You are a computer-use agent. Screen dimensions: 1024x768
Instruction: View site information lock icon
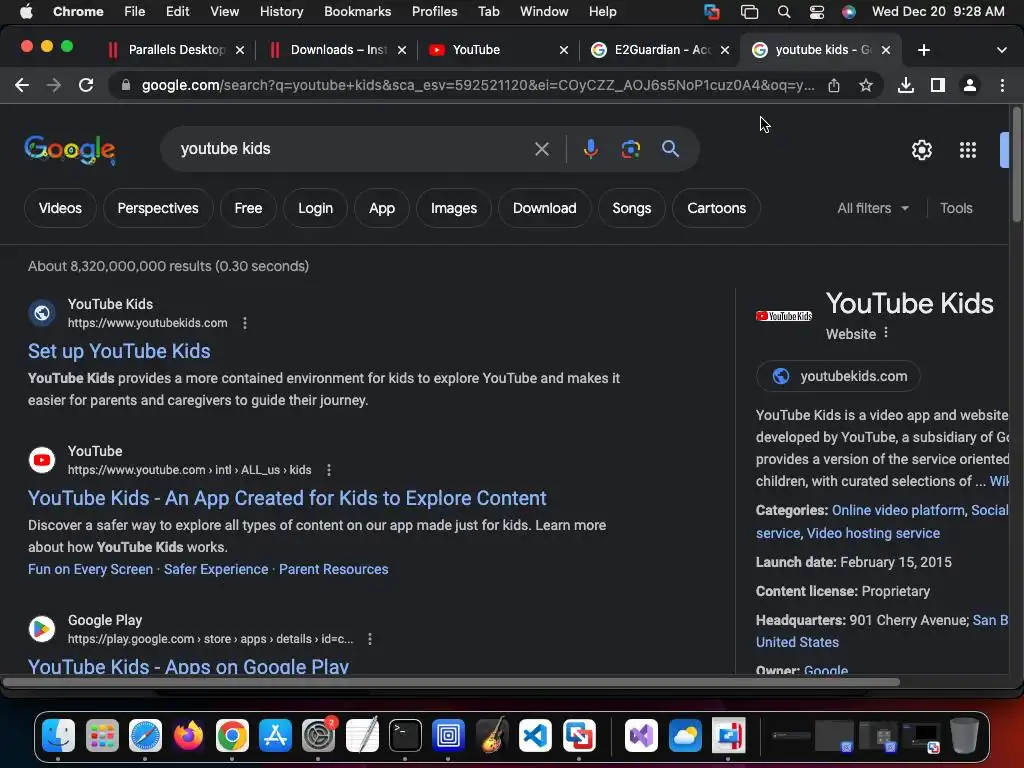126,86
